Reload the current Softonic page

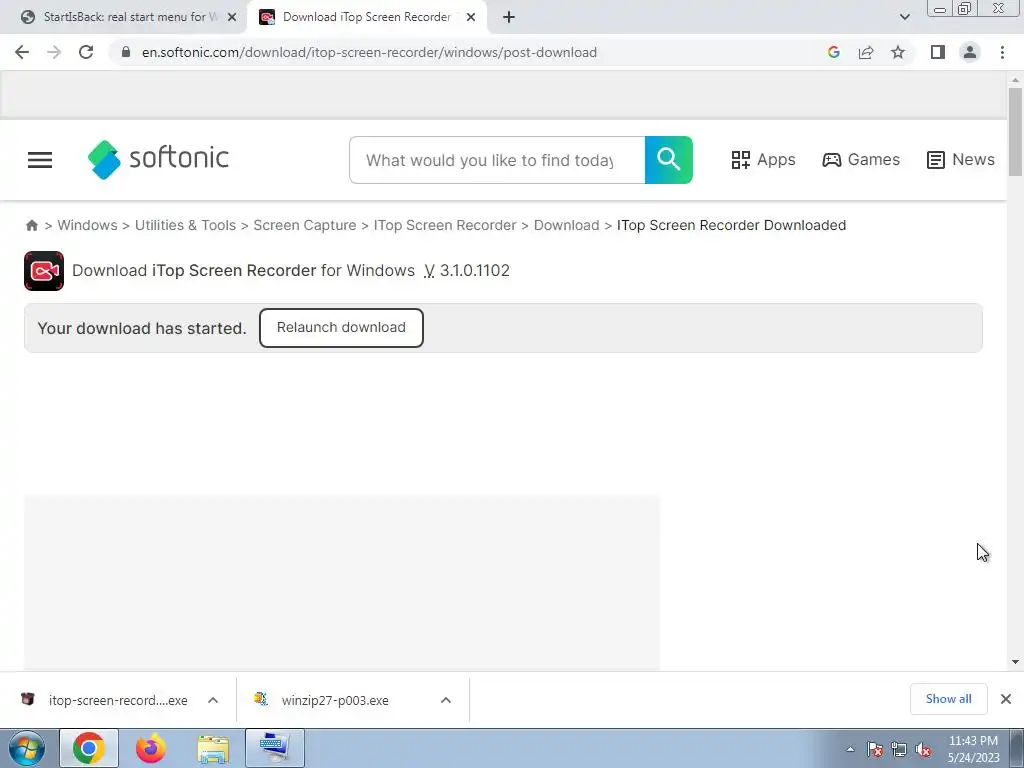86,52
